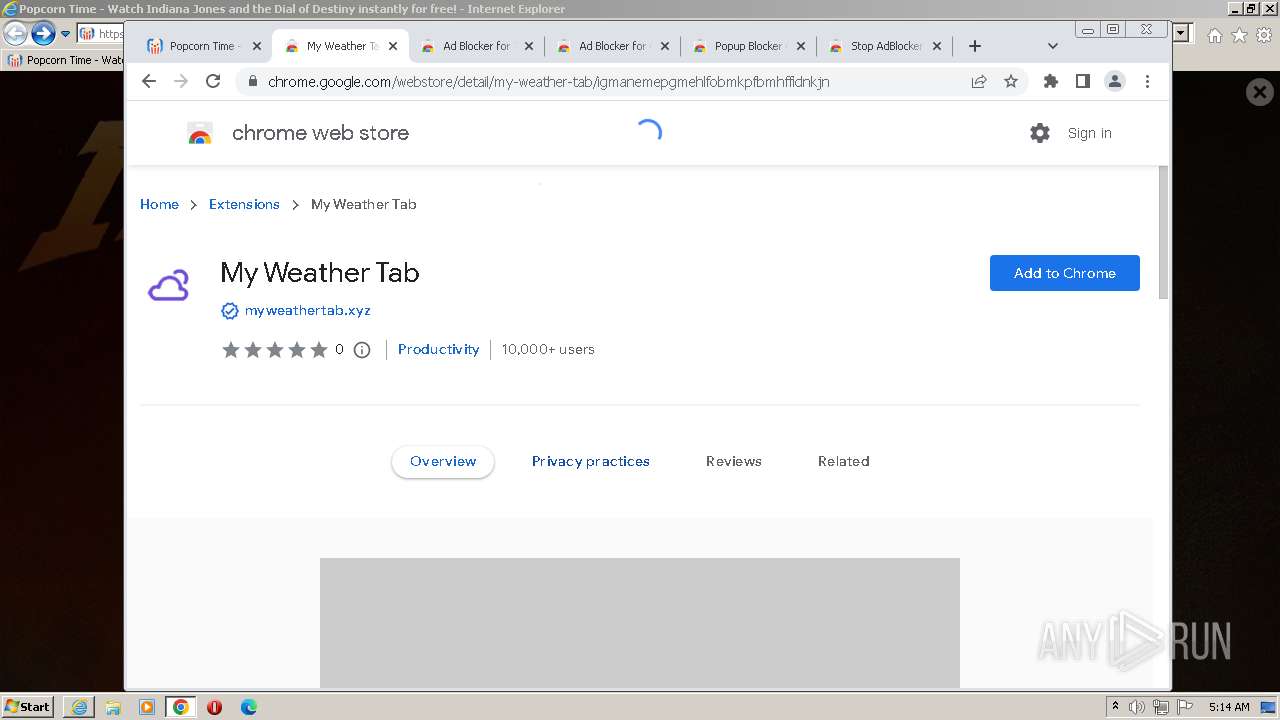1280x720 pixels.
Task: Open the Windows Start menu
Action: click(28, 706)
